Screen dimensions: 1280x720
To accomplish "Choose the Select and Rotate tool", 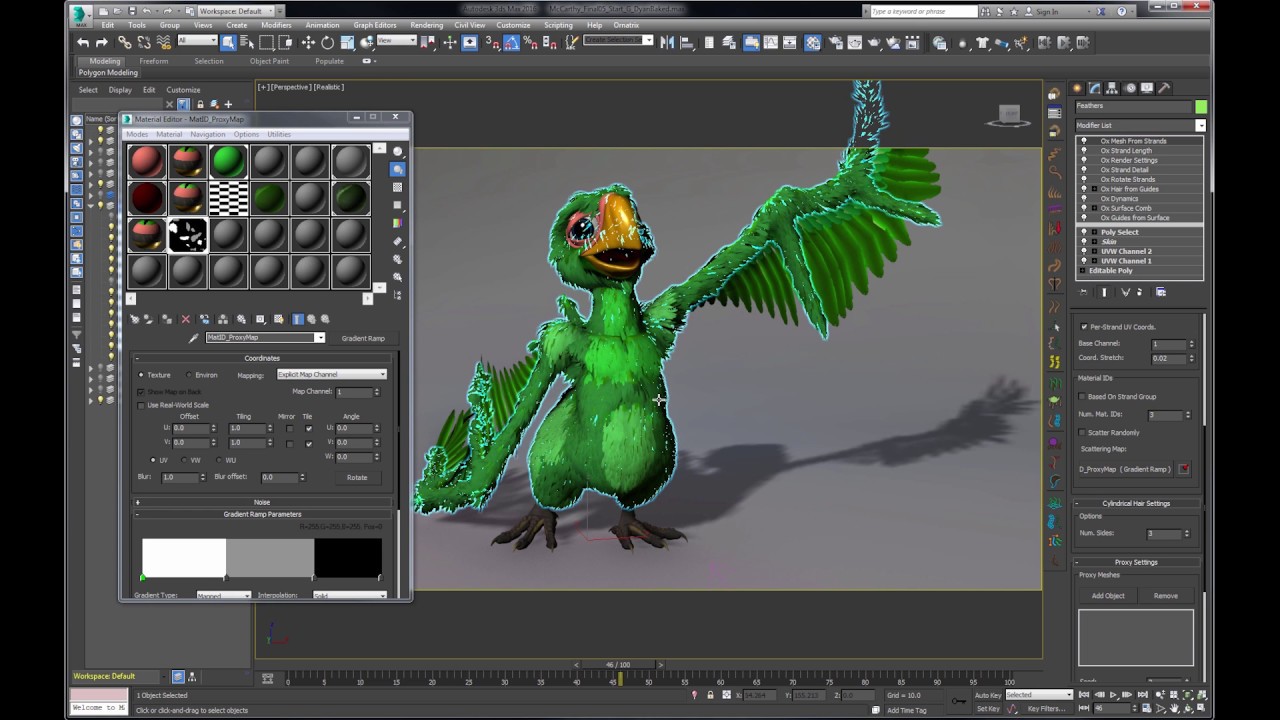I will 327,42.
